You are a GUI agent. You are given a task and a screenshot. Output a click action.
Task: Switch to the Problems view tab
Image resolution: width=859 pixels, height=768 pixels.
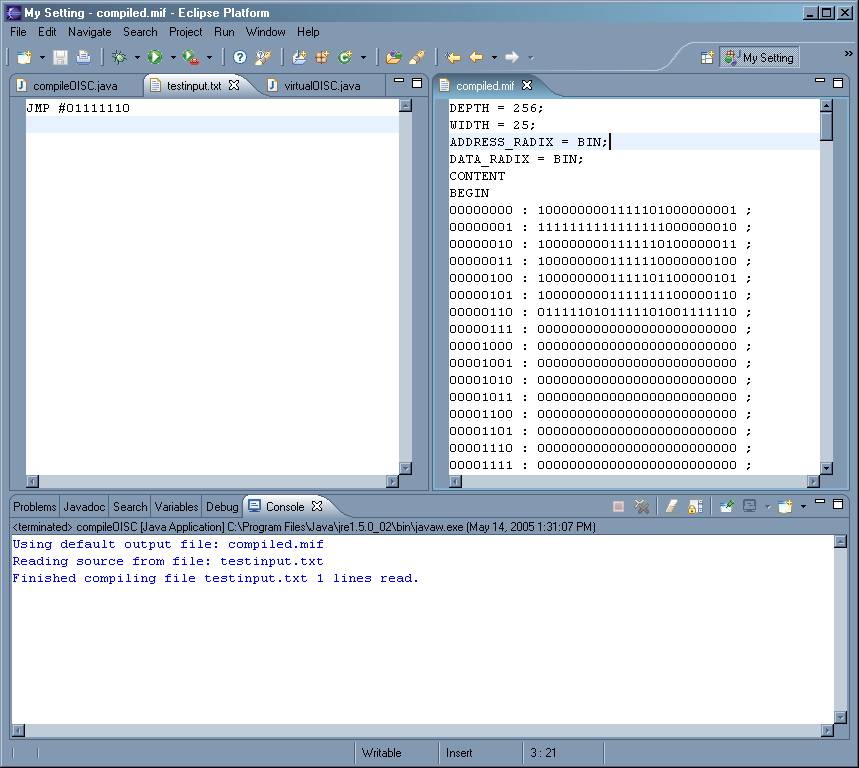[35, 507]
